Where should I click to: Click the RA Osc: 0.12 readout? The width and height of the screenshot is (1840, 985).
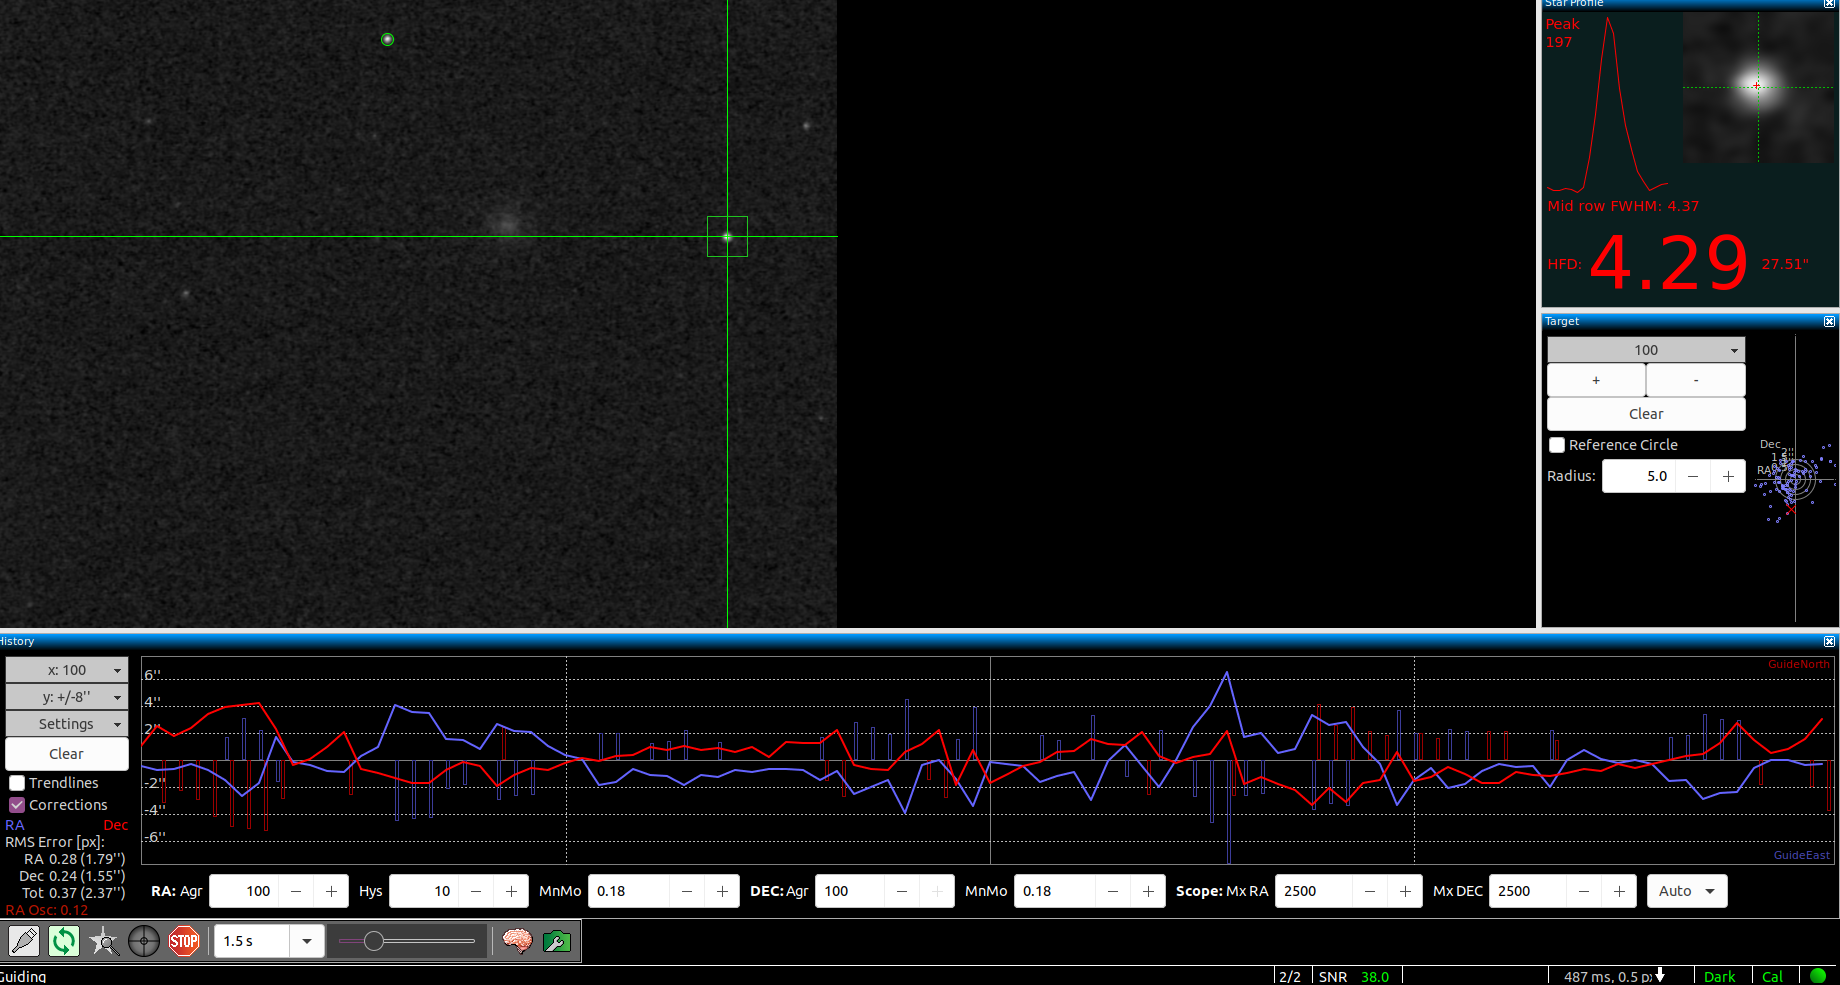pyautogui.click(x=47, y=910)
